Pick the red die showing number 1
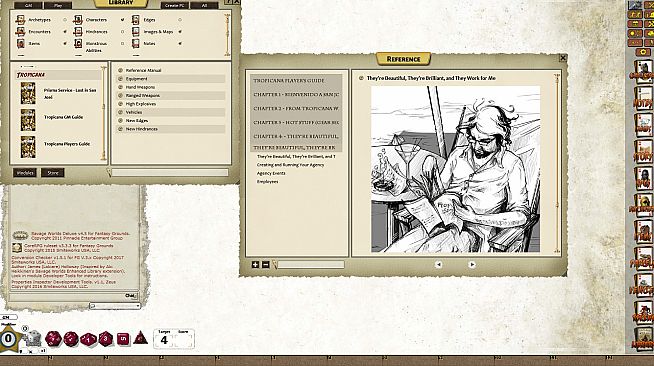654x366 pixels. click(88, 339)
